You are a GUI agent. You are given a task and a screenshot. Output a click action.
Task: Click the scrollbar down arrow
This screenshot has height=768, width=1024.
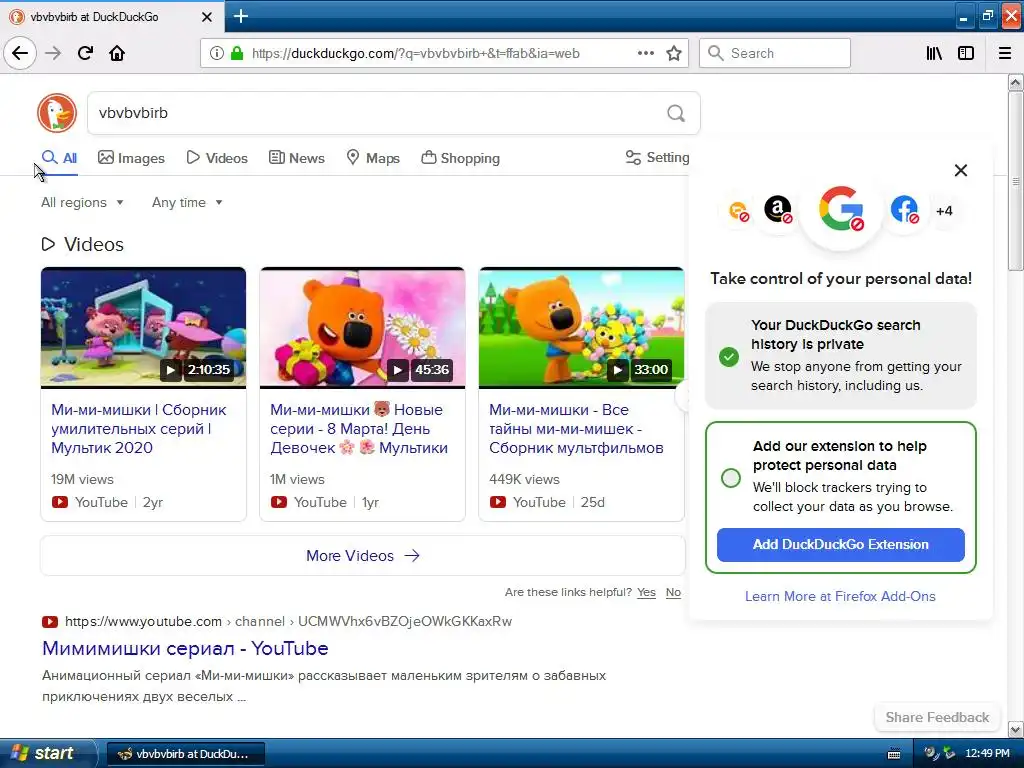pyautogui.click(x=1015, y=729)
